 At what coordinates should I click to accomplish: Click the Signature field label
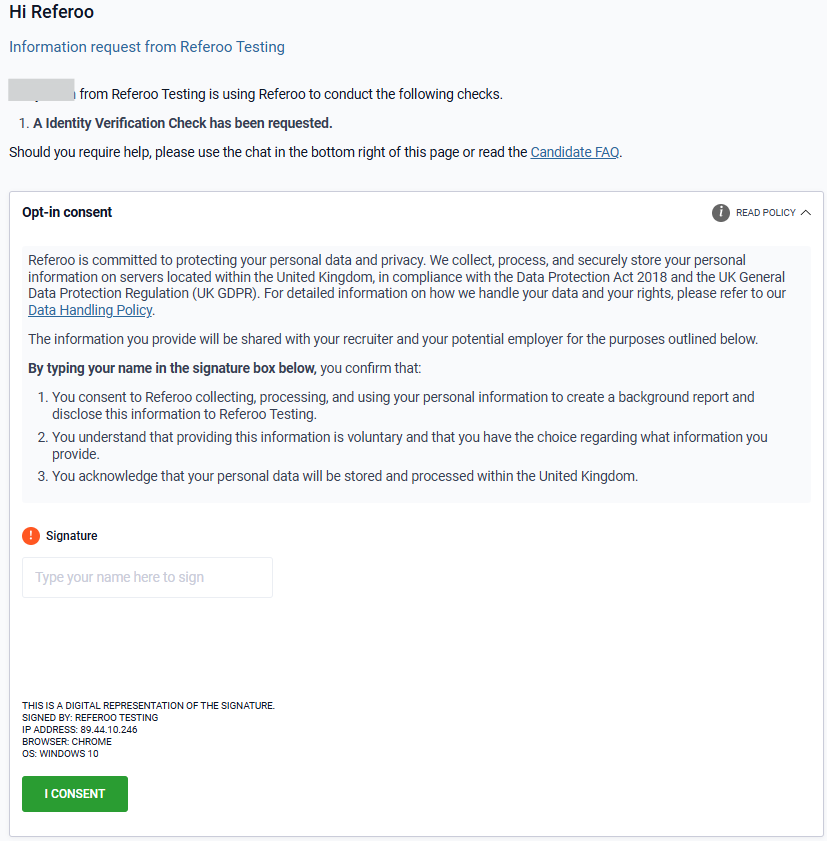(x=72, y=536)
